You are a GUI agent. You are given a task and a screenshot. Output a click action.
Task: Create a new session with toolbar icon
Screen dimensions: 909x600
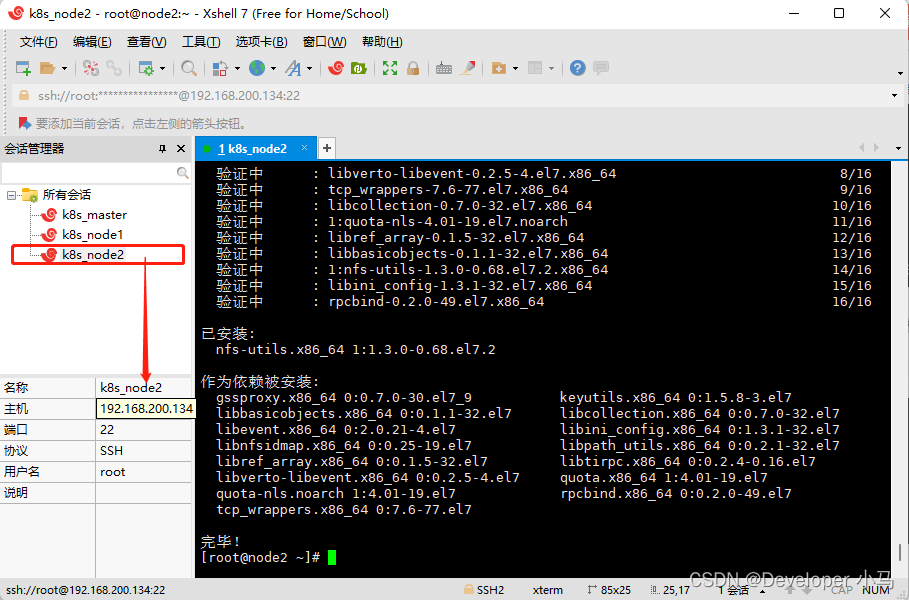point(23,68)
